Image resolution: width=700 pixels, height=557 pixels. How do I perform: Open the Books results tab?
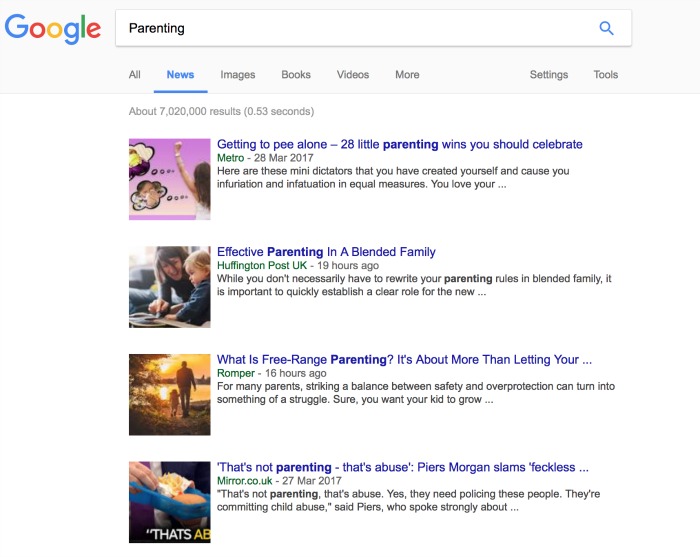[x=296, y=75]
